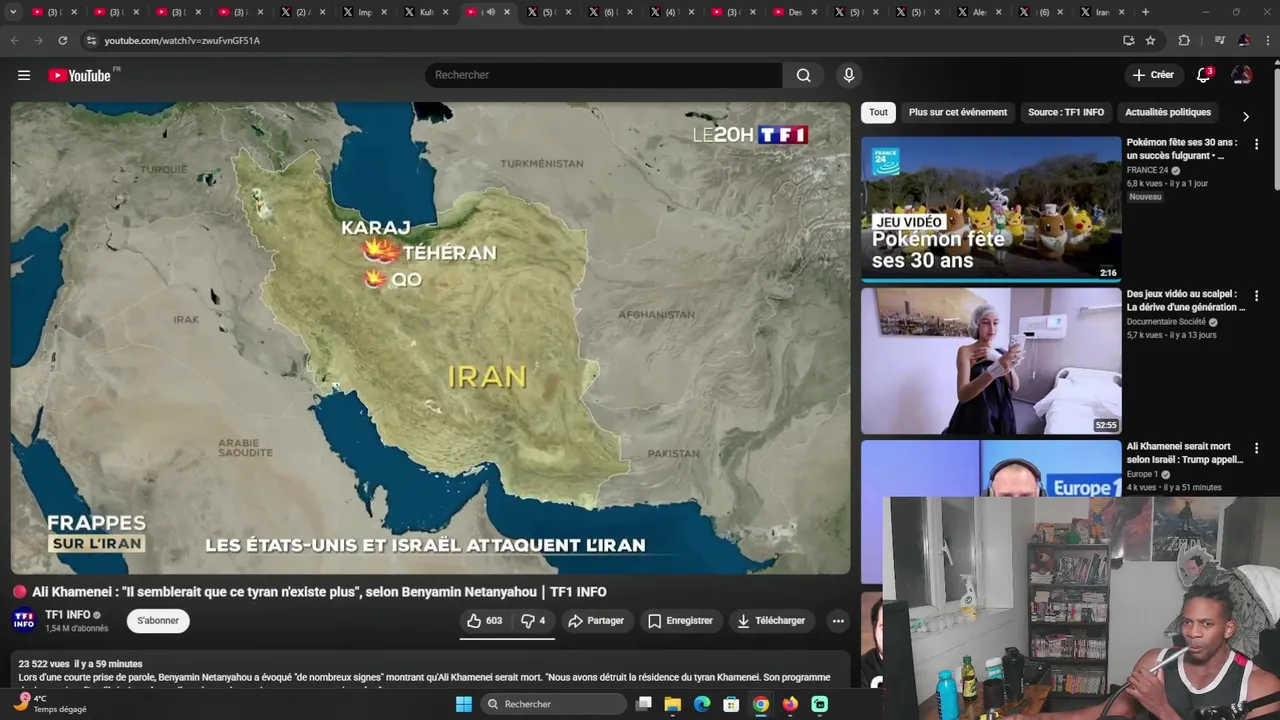Switch to the Des YouTube tab
The height and width of the screenshot is (720, 1280).
(793, 12)
